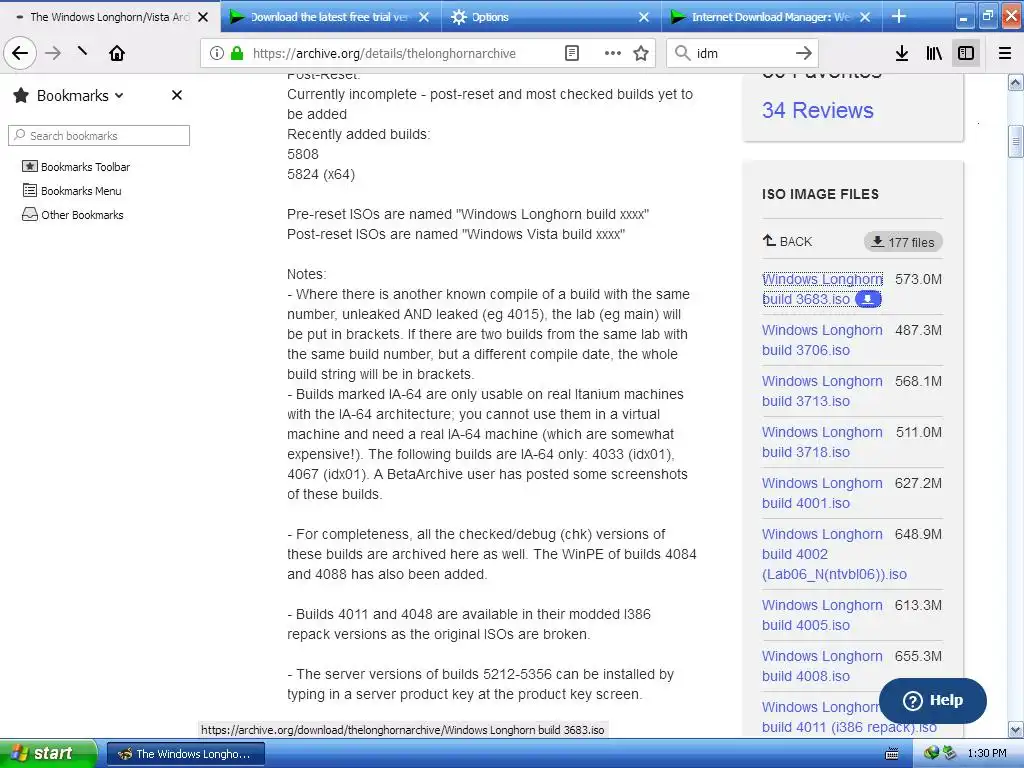Click the page scrollbar down arrow
Screen dimensions: 1024x768
[x=1015, y=729]
